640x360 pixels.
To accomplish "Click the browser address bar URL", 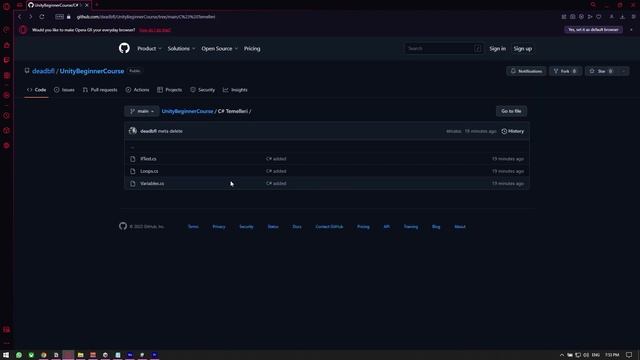I will [x=146, y=17].
